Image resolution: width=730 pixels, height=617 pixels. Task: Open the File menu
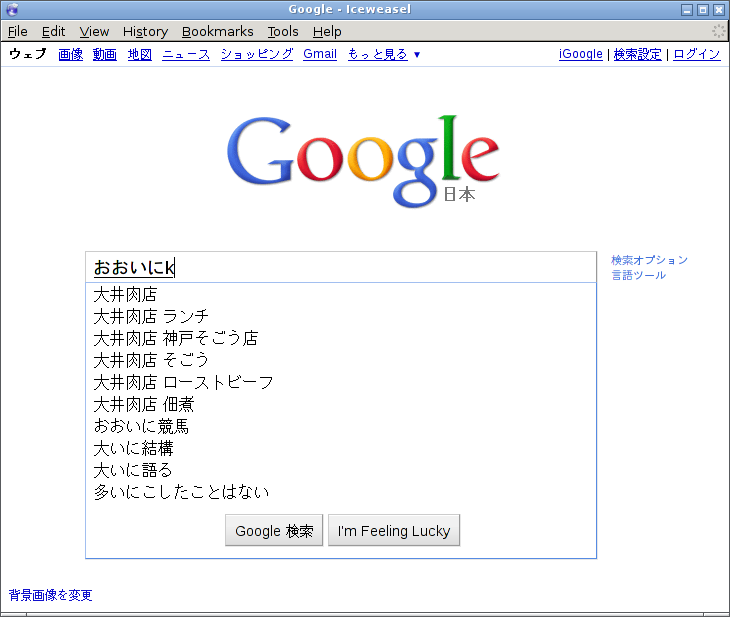point(18,31)
